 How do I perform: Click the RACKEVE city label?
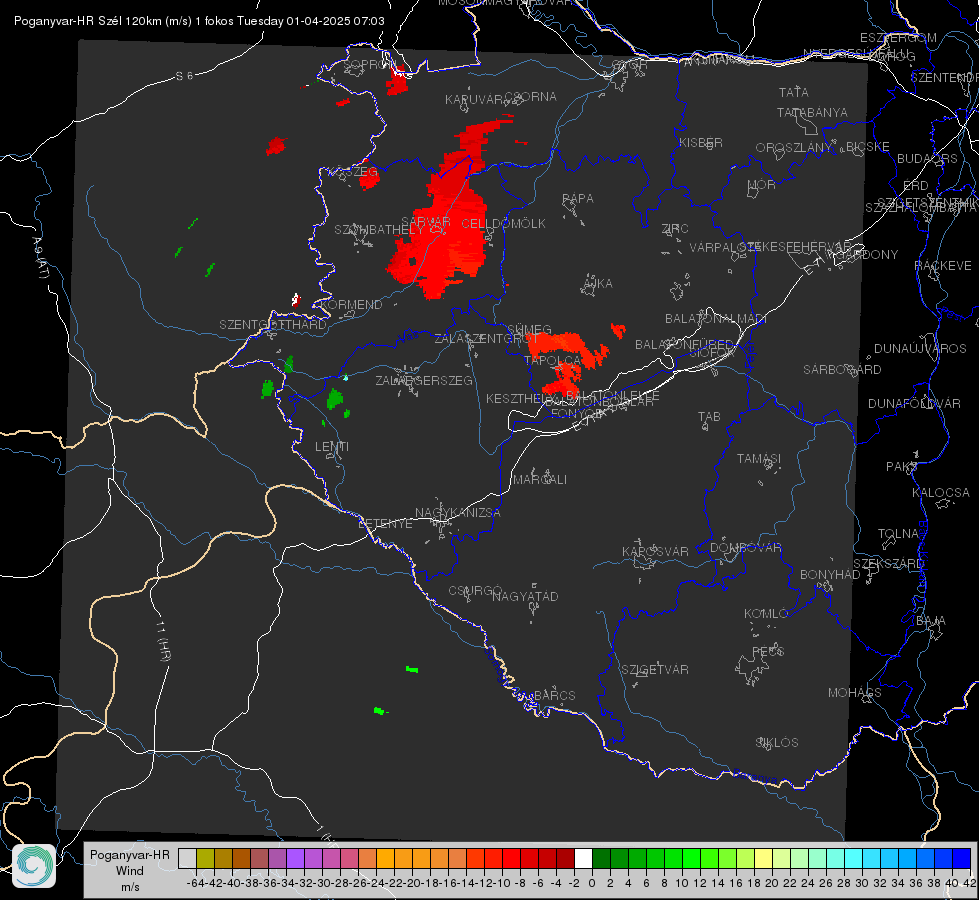(943, 265)
